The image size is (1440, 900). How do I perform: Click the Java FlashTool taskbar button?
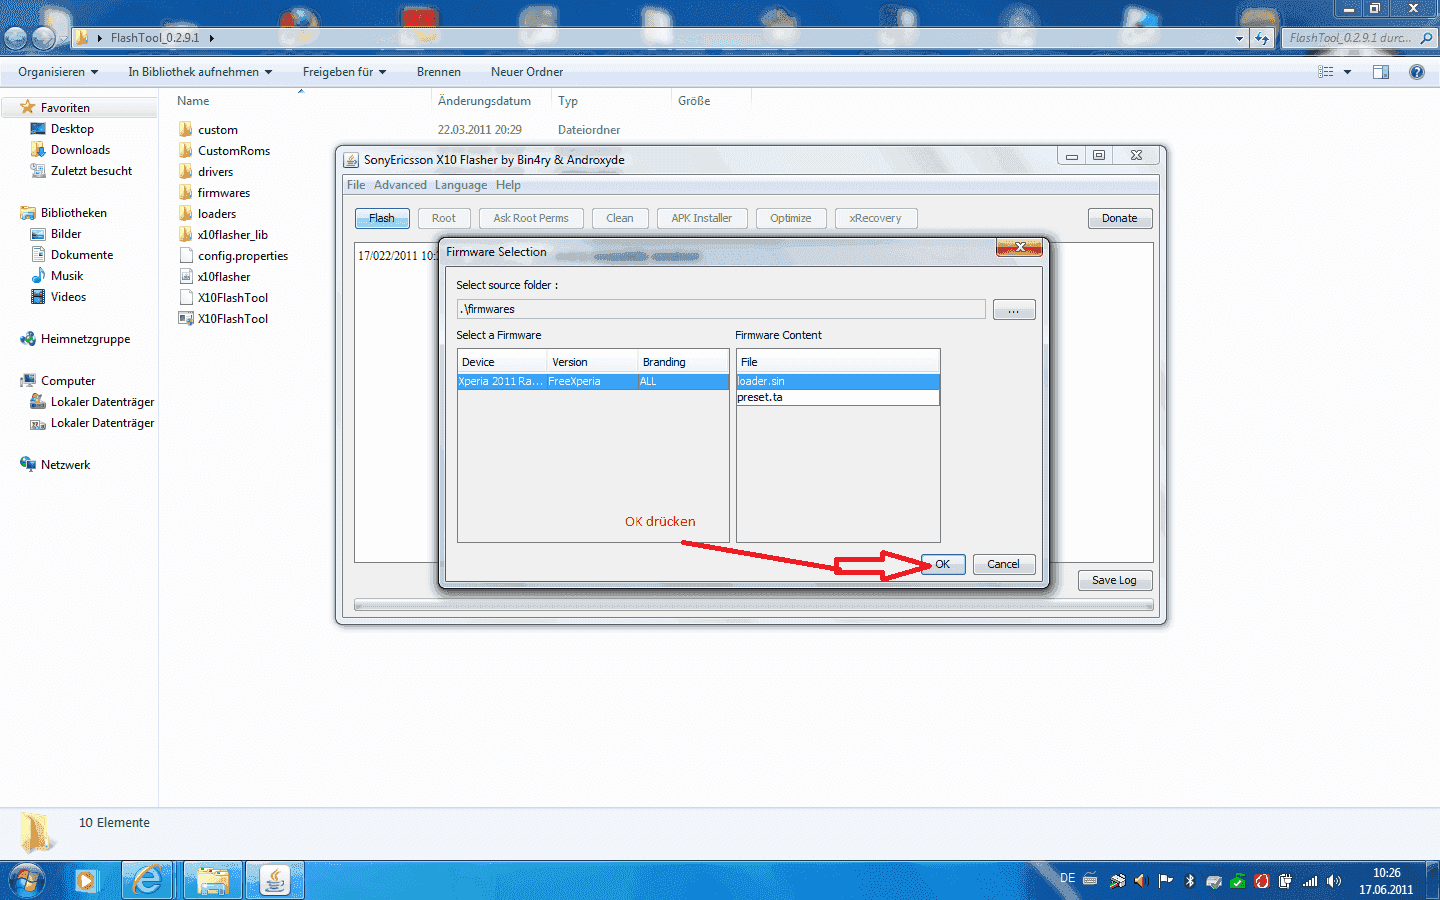[274, 881]
